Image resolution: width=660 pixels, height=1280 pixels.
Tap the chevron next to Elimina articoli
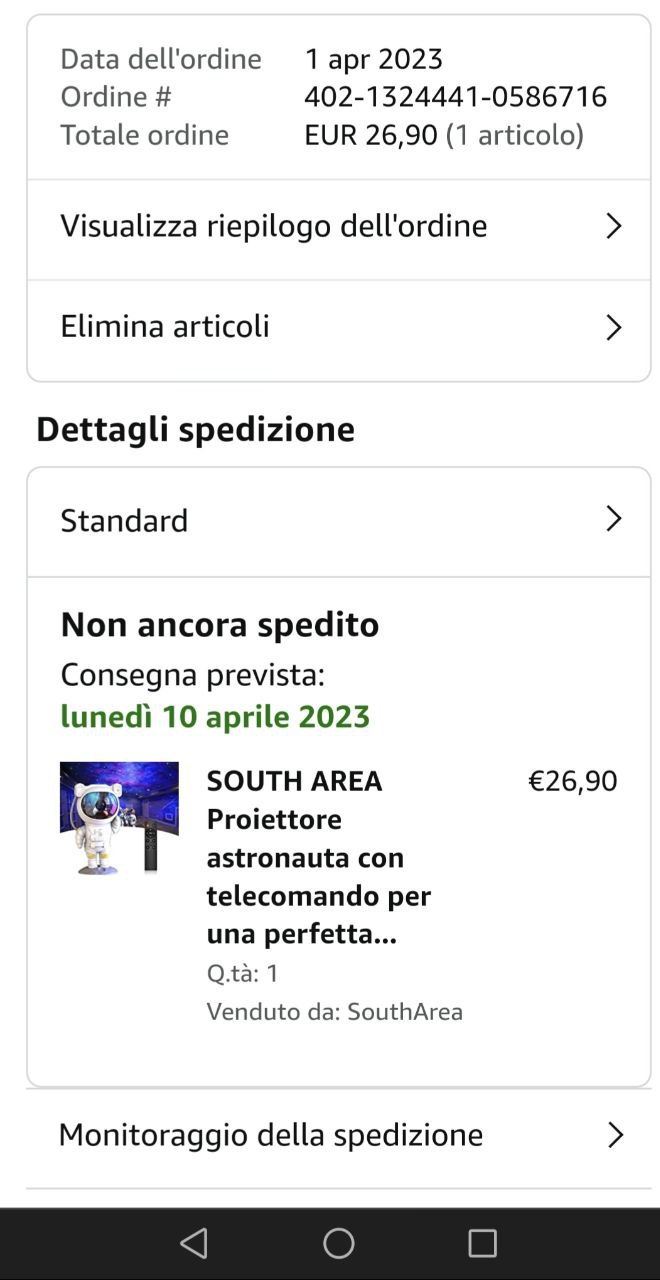pyautogui.click(x=614, y=327)
